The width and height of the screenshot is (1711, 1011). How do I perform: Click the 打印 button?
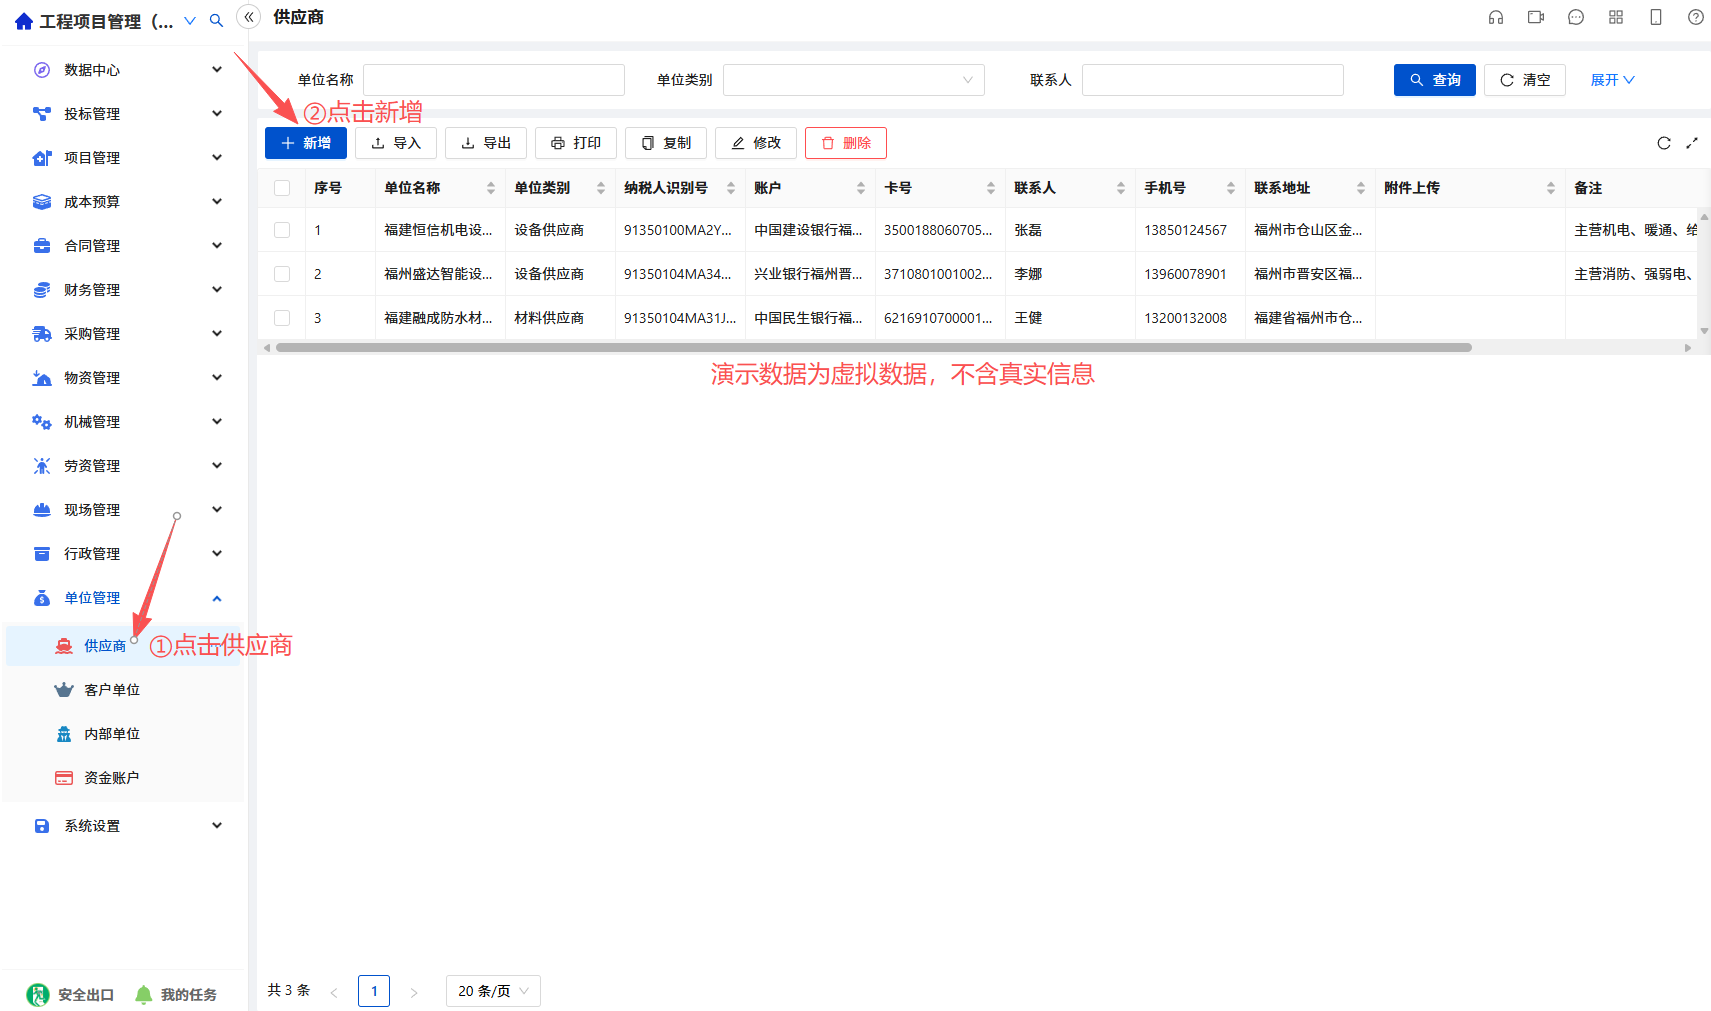tap(576, 143)
